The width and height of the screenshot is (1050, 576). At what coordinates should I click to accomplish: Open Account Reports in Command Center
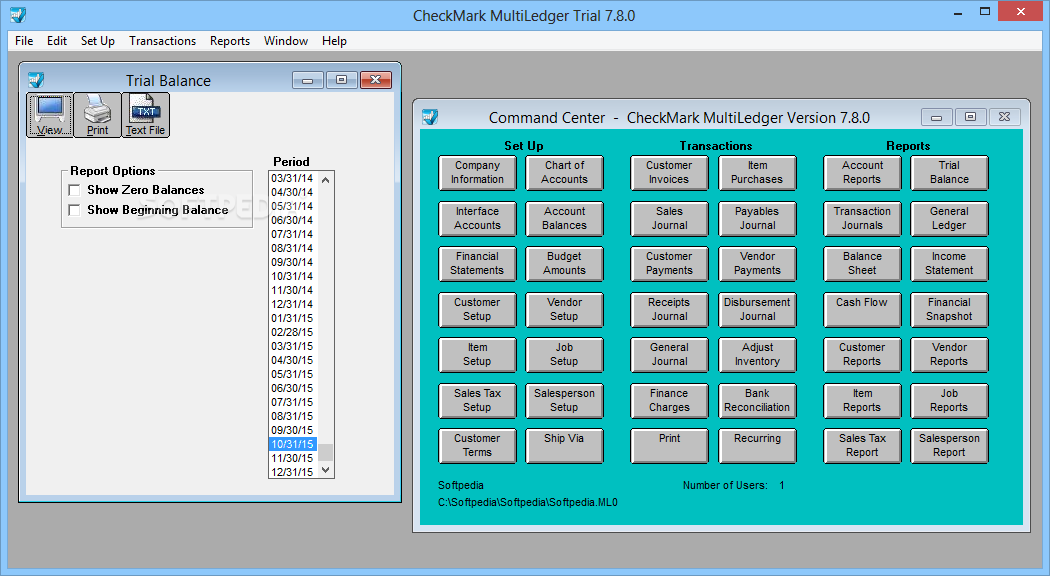pos(862,173)
